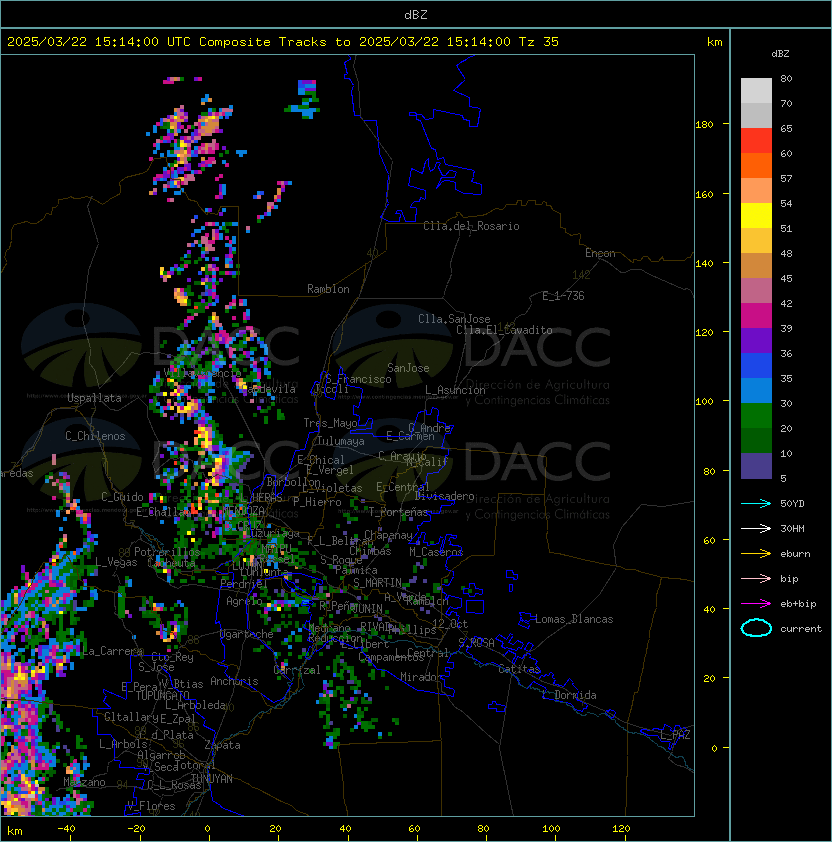
Task: Click the 'Divisadero' map label
Action: click(x=444, y=496)
